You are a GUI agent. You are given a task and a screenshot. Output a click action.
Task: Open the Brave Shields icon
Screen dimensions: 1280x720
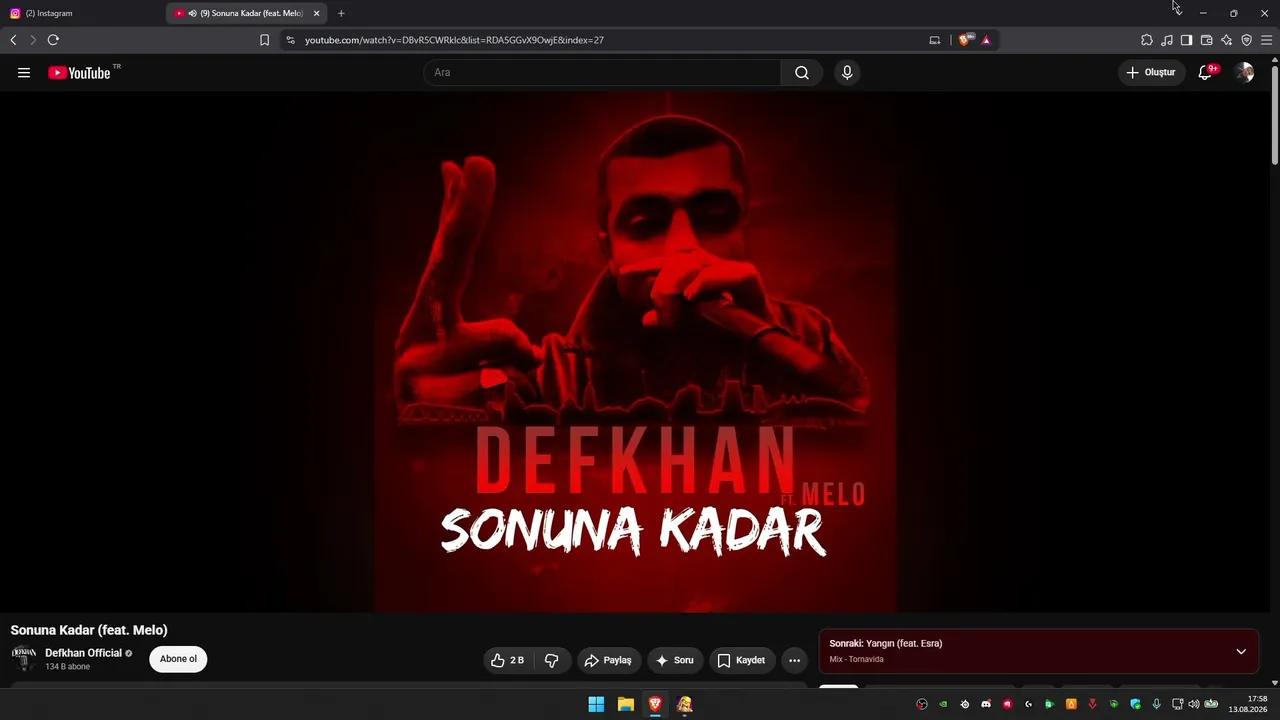click(964, 40)
